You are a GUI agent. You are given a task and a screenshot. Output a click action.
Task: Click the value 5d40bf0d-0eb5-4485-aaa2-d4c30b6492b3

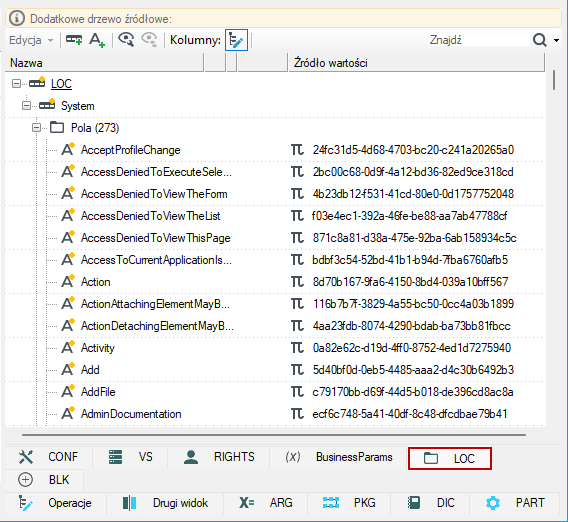413,370
